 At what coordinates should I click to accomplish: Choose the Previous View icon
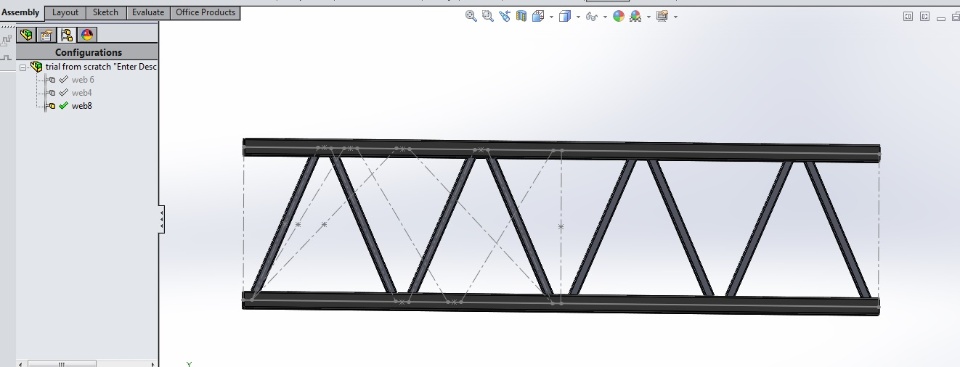pos(504,17)
